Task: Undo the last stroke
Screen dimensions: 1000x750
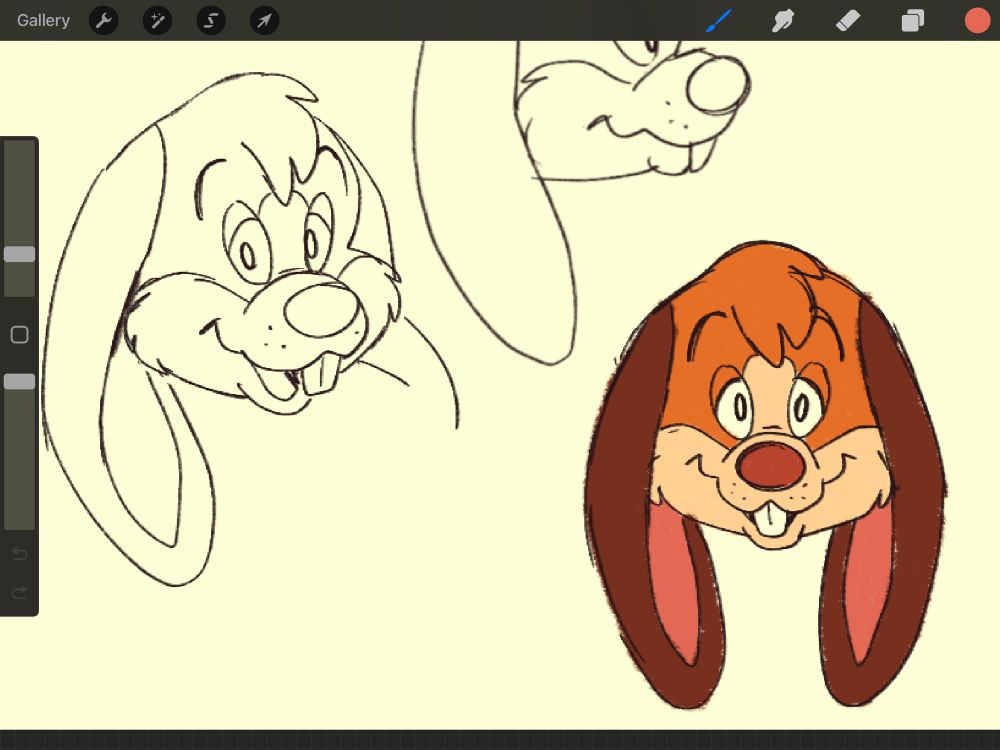Action: 20,553
